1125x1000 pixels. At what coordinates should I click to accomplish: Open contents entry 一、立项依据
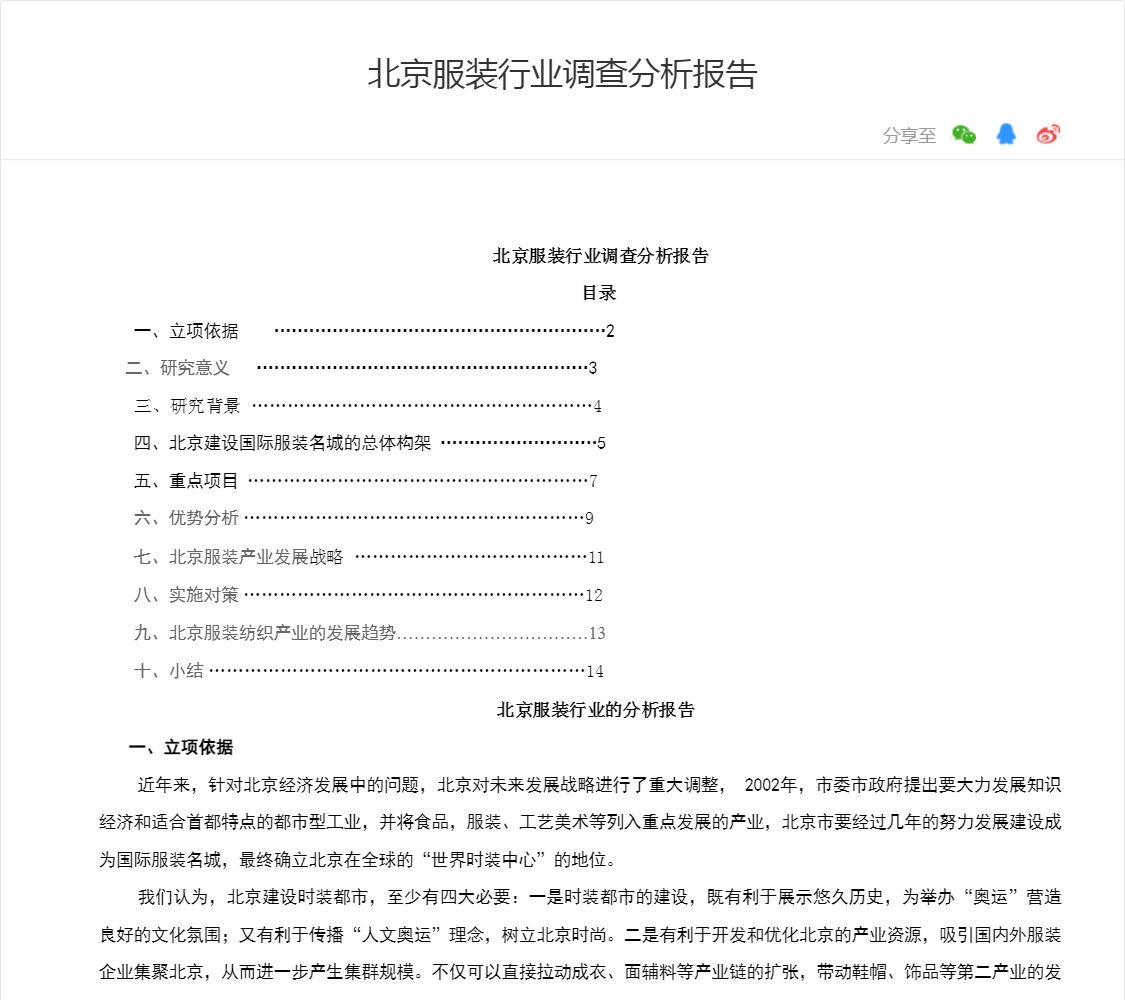[x=374, y=331]
